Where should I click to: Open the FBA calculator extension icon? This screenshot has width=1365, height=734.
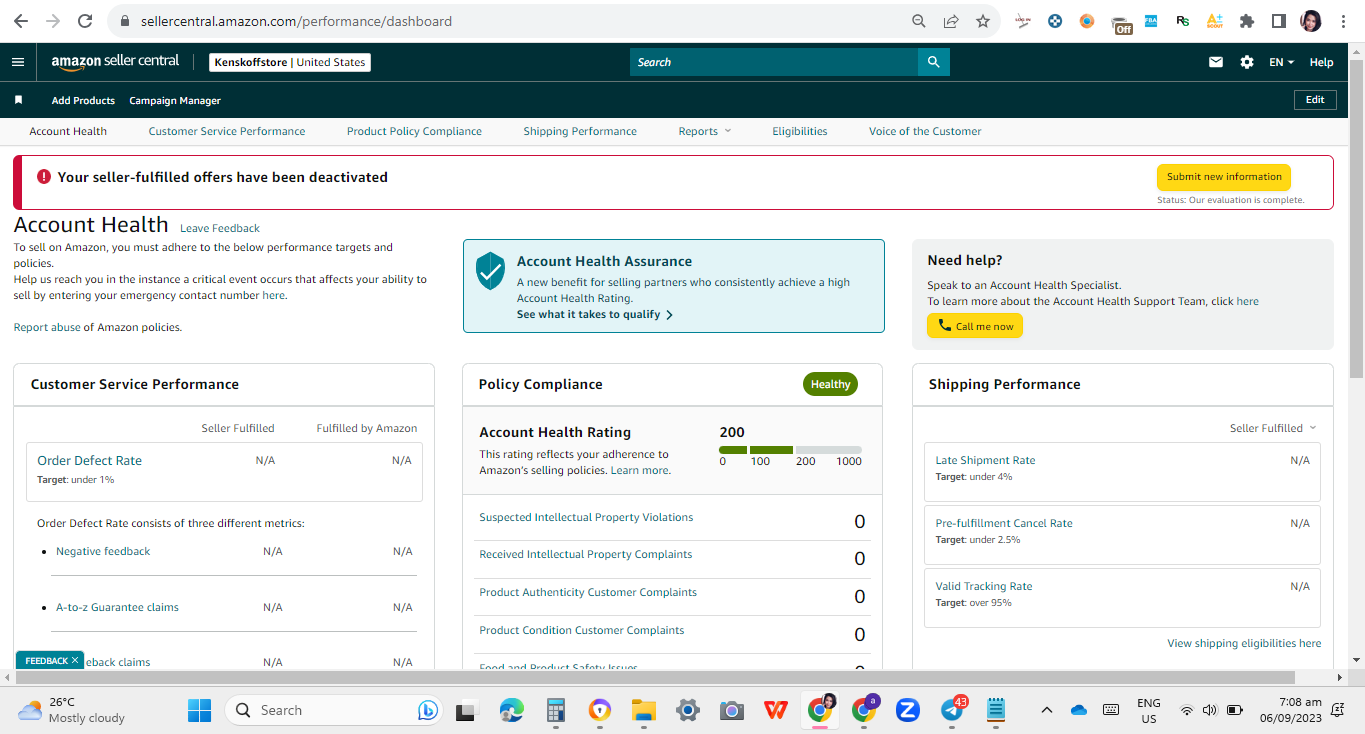point(1151,20)
